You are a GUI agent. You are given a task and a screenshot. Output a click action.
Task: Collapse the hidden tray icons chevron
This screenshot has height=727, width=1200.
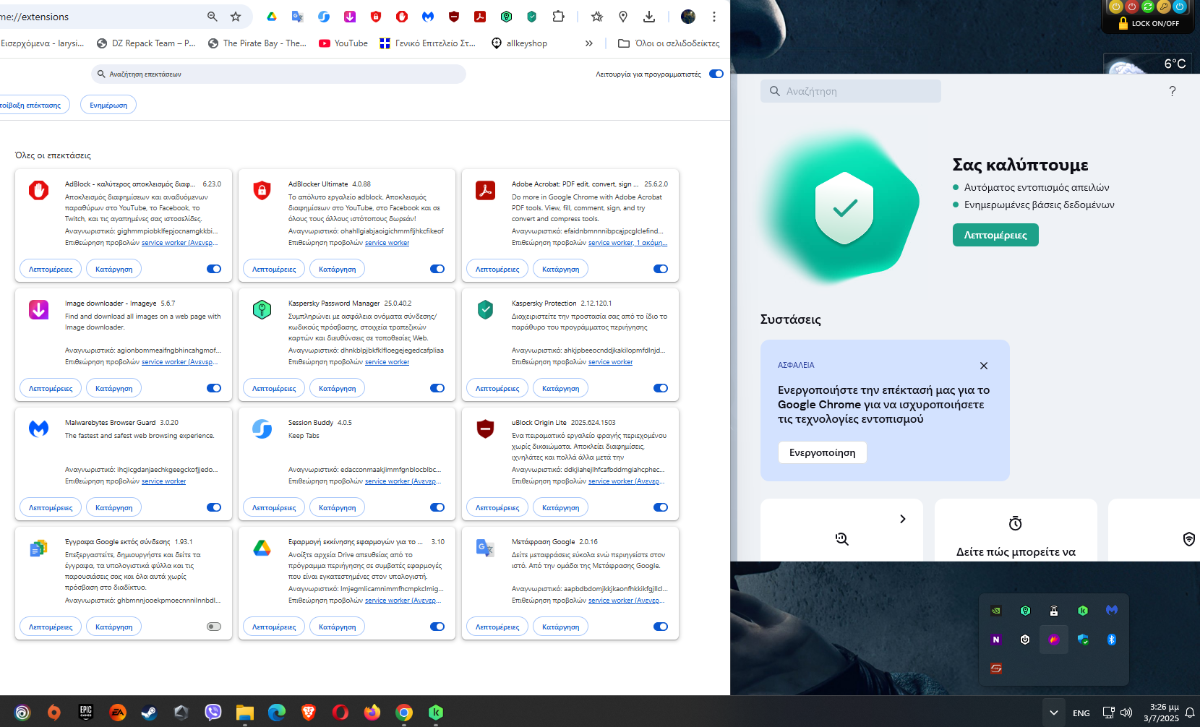(x=1052, y=712)
